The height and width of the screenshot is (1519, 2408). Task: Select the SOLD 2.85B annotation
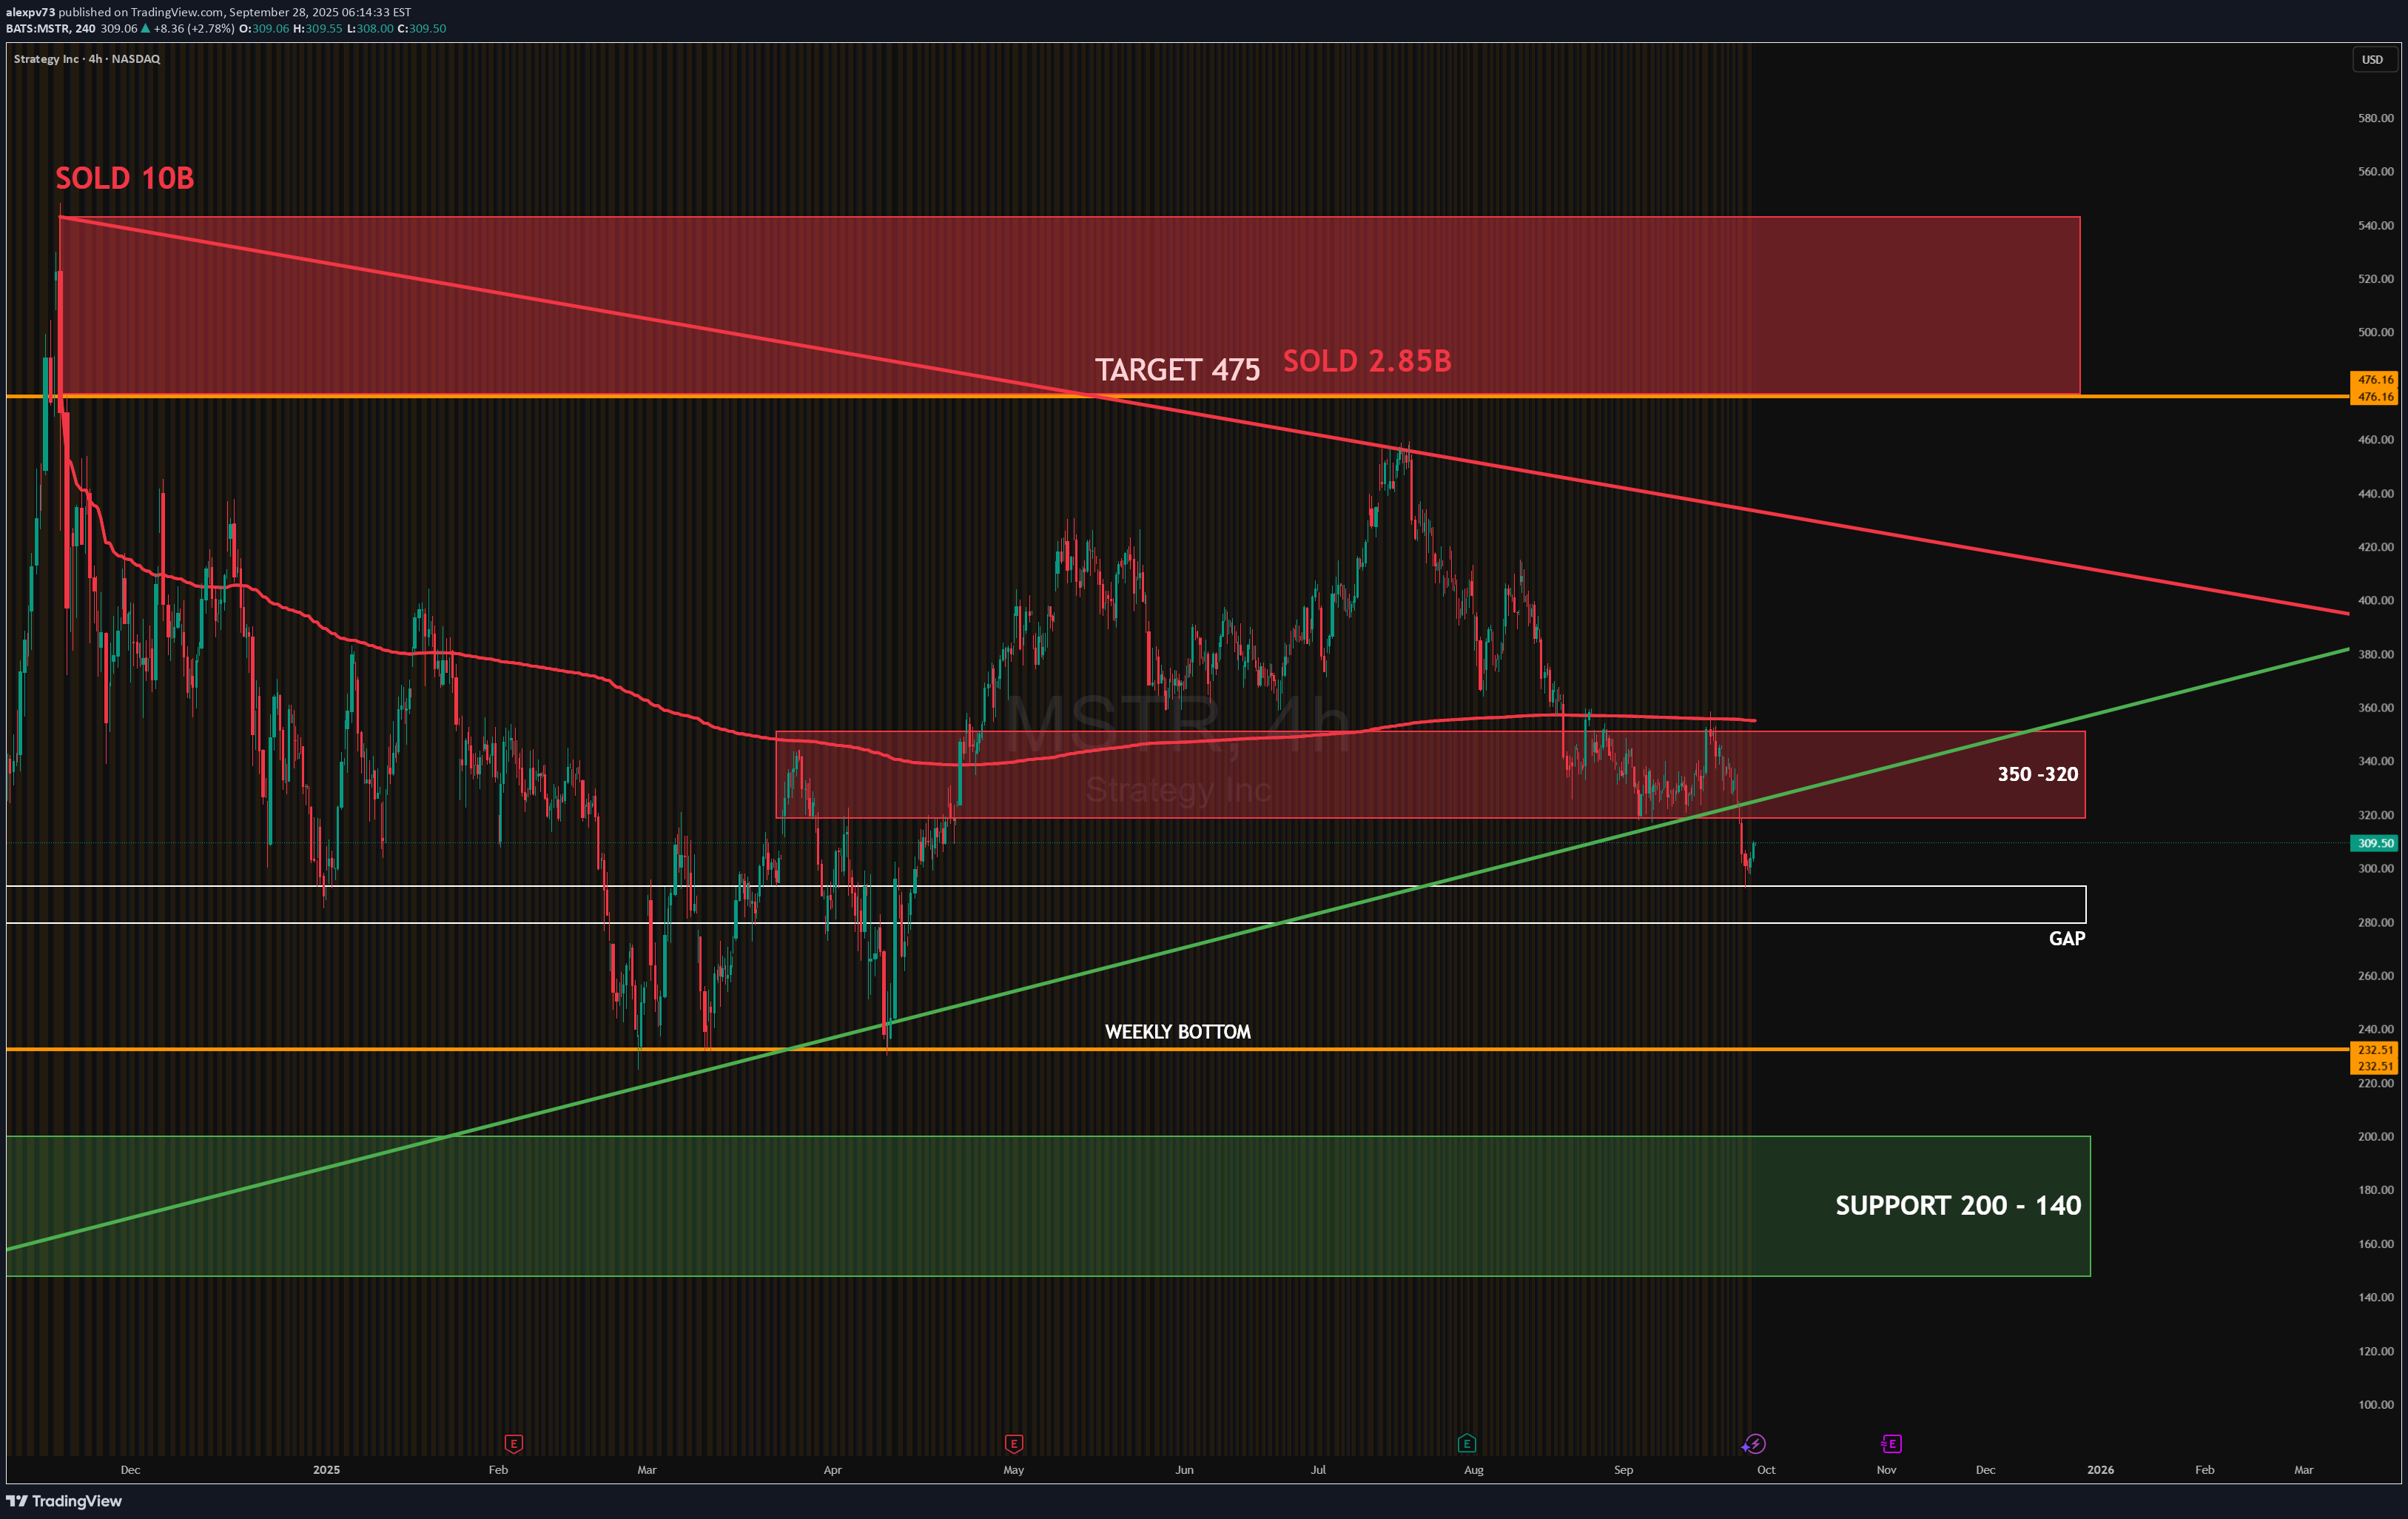[1367, 361]
